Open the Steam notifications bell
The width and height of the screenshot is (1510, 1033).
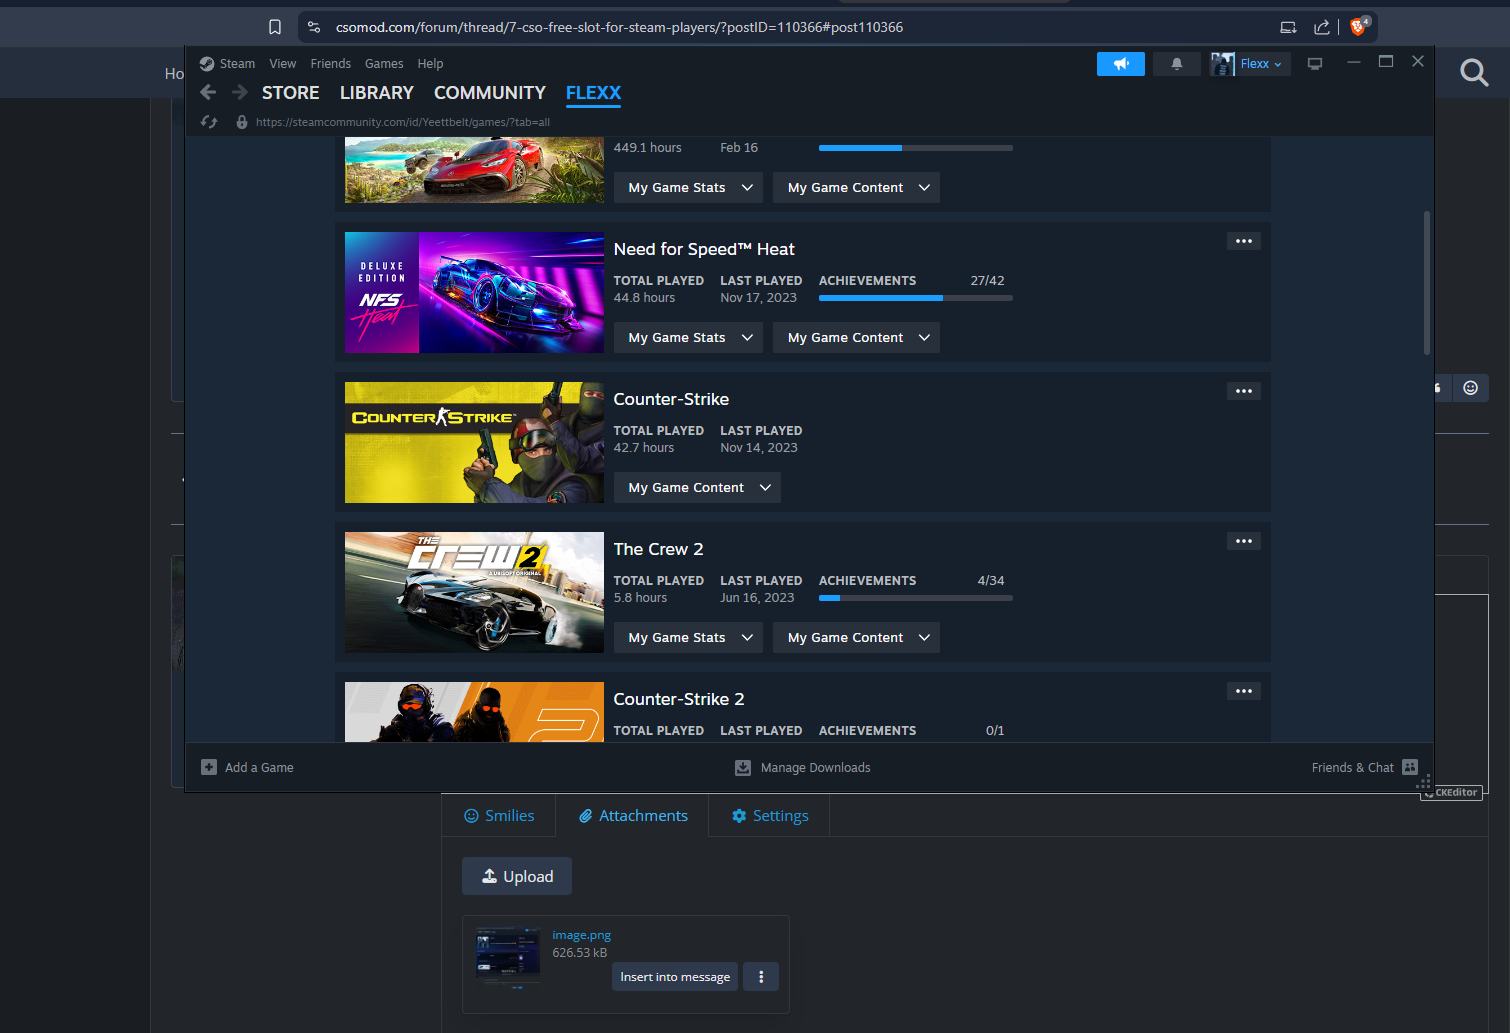click(1176, 64)
